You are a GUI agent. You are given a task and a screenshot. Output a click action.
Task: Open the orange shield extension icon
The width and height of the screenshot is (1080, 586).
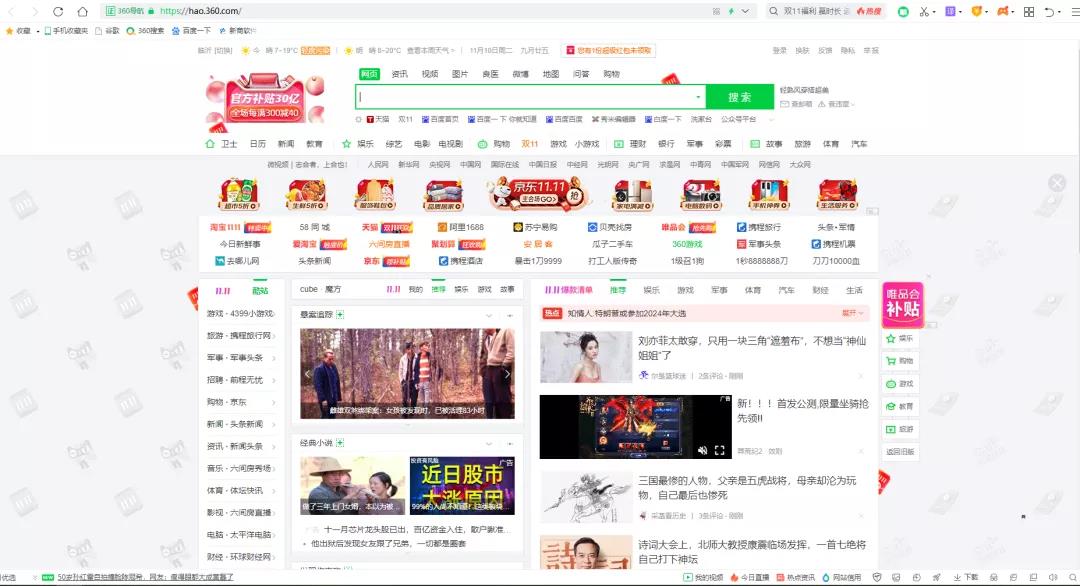coord(976,12)
